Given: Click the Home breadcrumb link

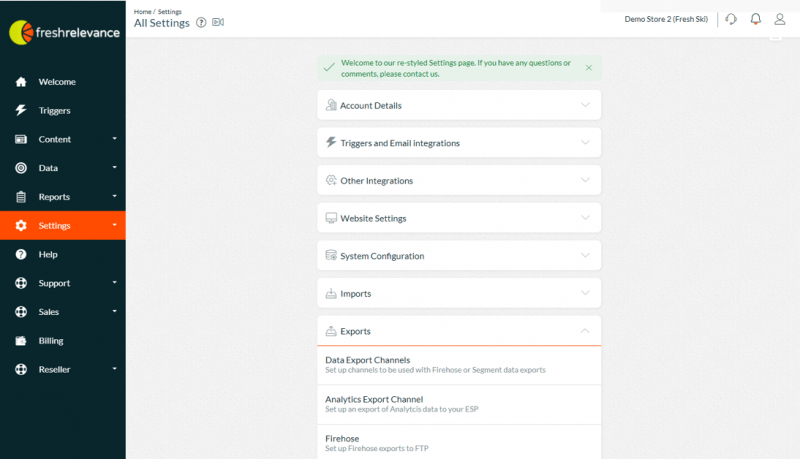Looking at the screenshot, I should (x=142, y=12).
